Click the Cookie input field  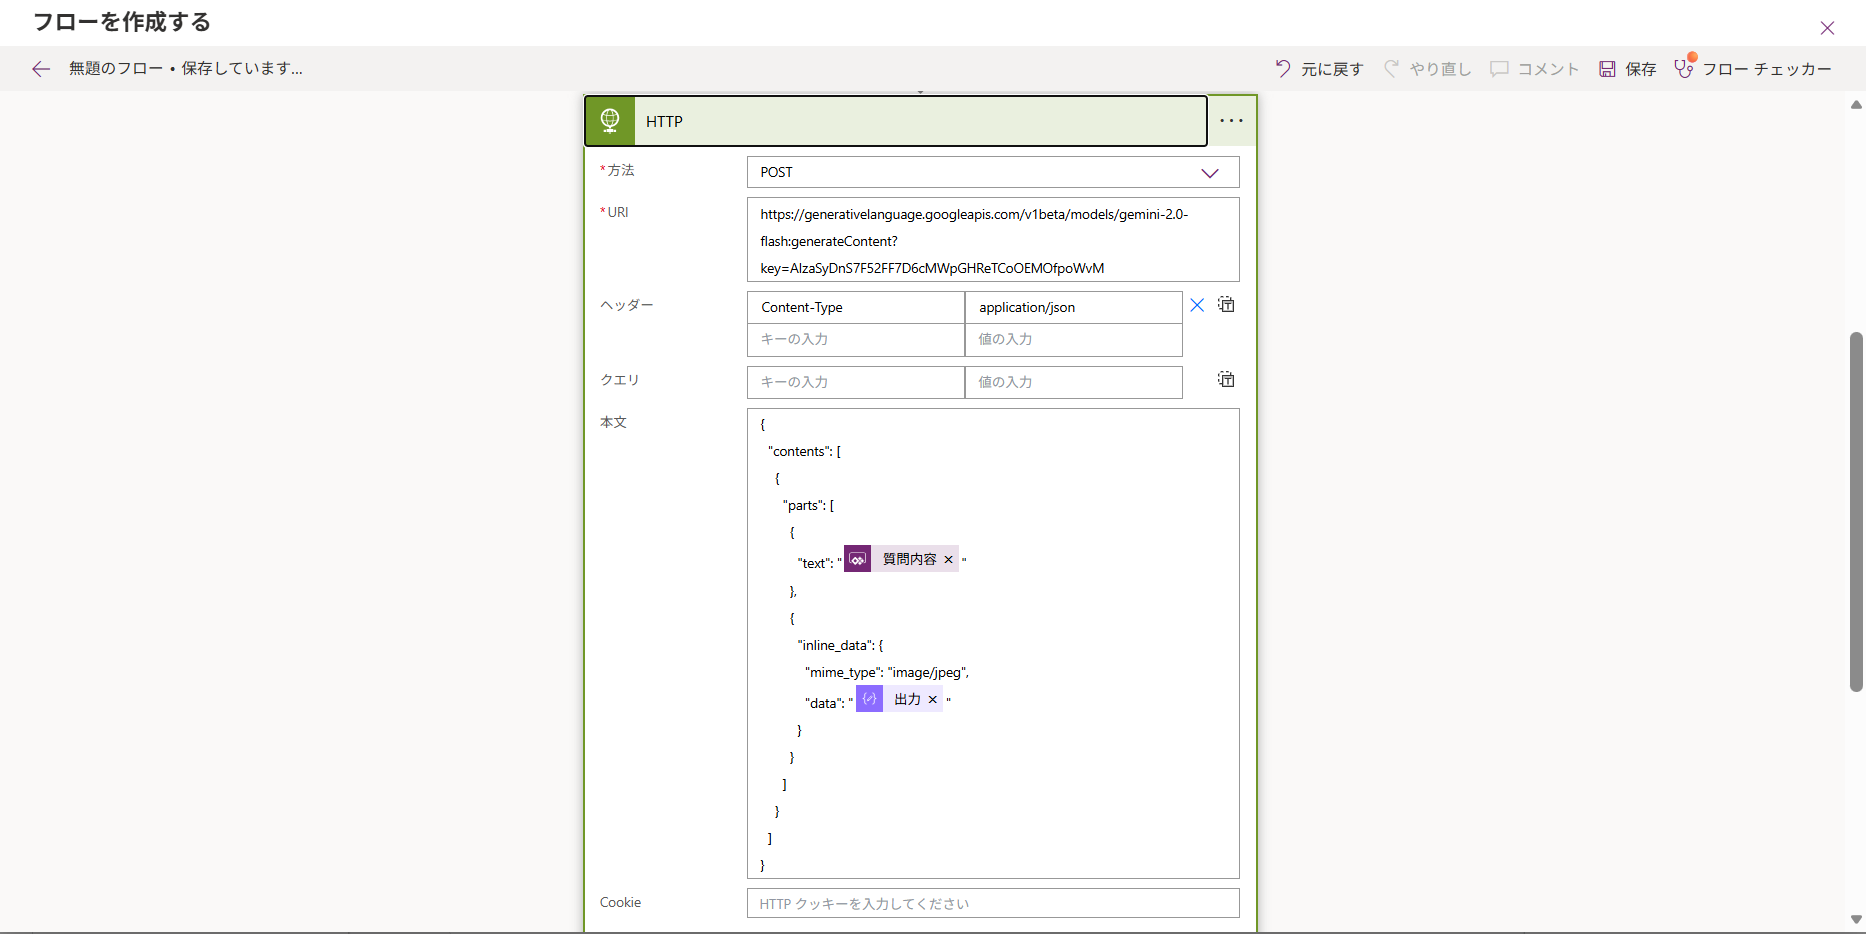993,903
